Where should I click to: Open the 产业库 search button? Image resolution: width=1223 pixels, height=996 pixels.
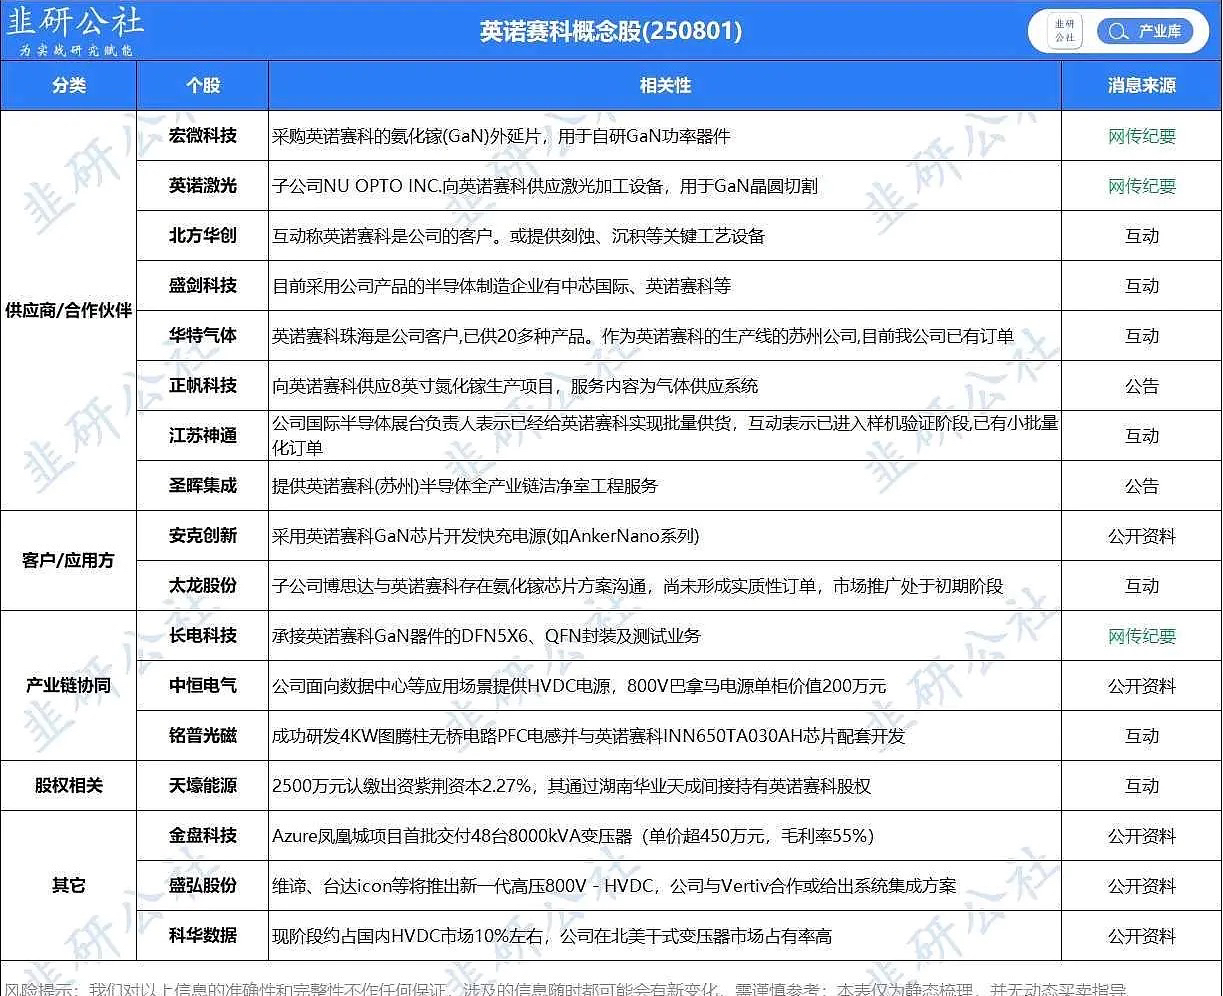(x=1145, y=31)
